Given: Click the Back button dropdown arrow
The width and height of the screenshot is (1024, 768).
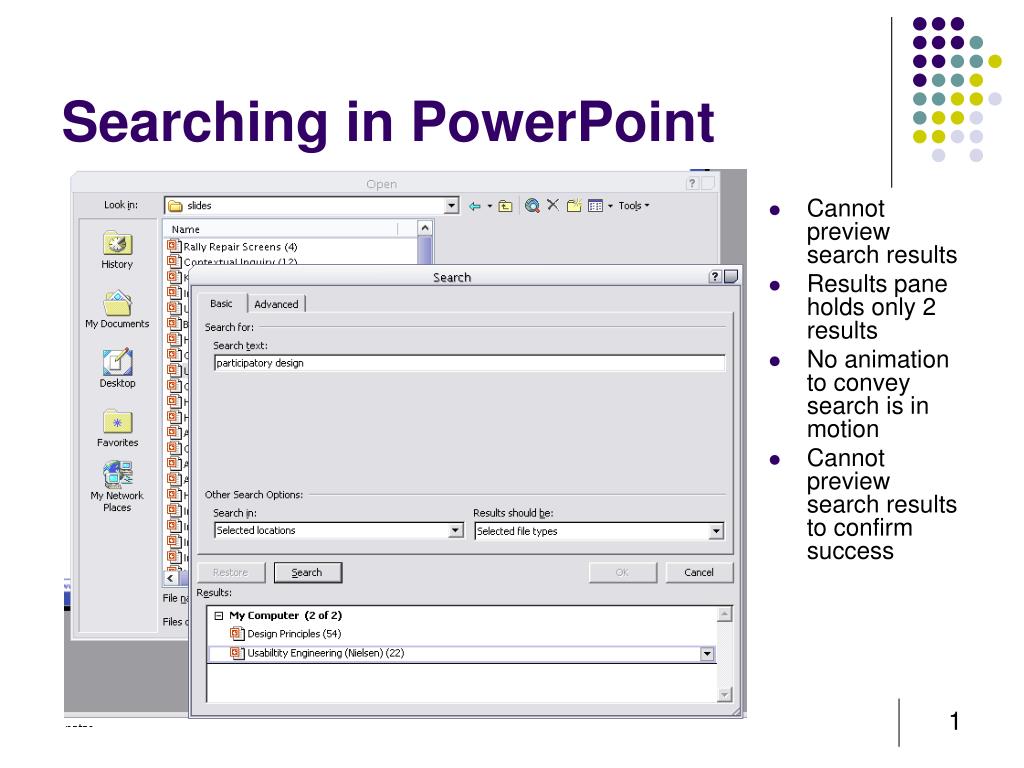Looking at the screenshot, I should click(x=490, y=206).
